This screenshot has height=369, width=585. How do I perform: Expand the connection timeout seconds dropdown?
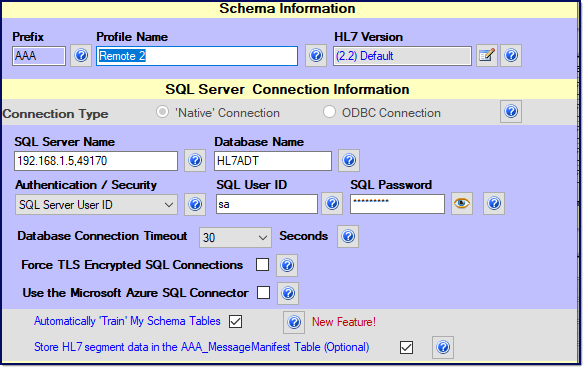coord(235,237)
